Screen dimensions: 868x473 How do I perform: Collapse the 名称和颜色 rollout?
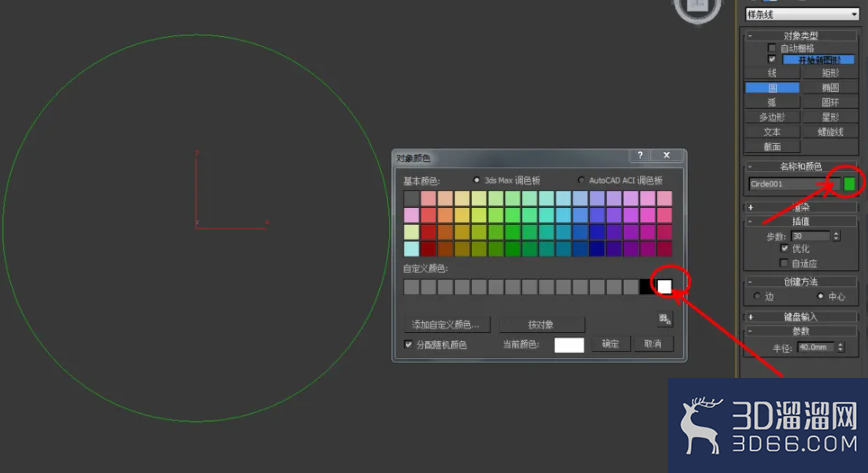[800, 166]
